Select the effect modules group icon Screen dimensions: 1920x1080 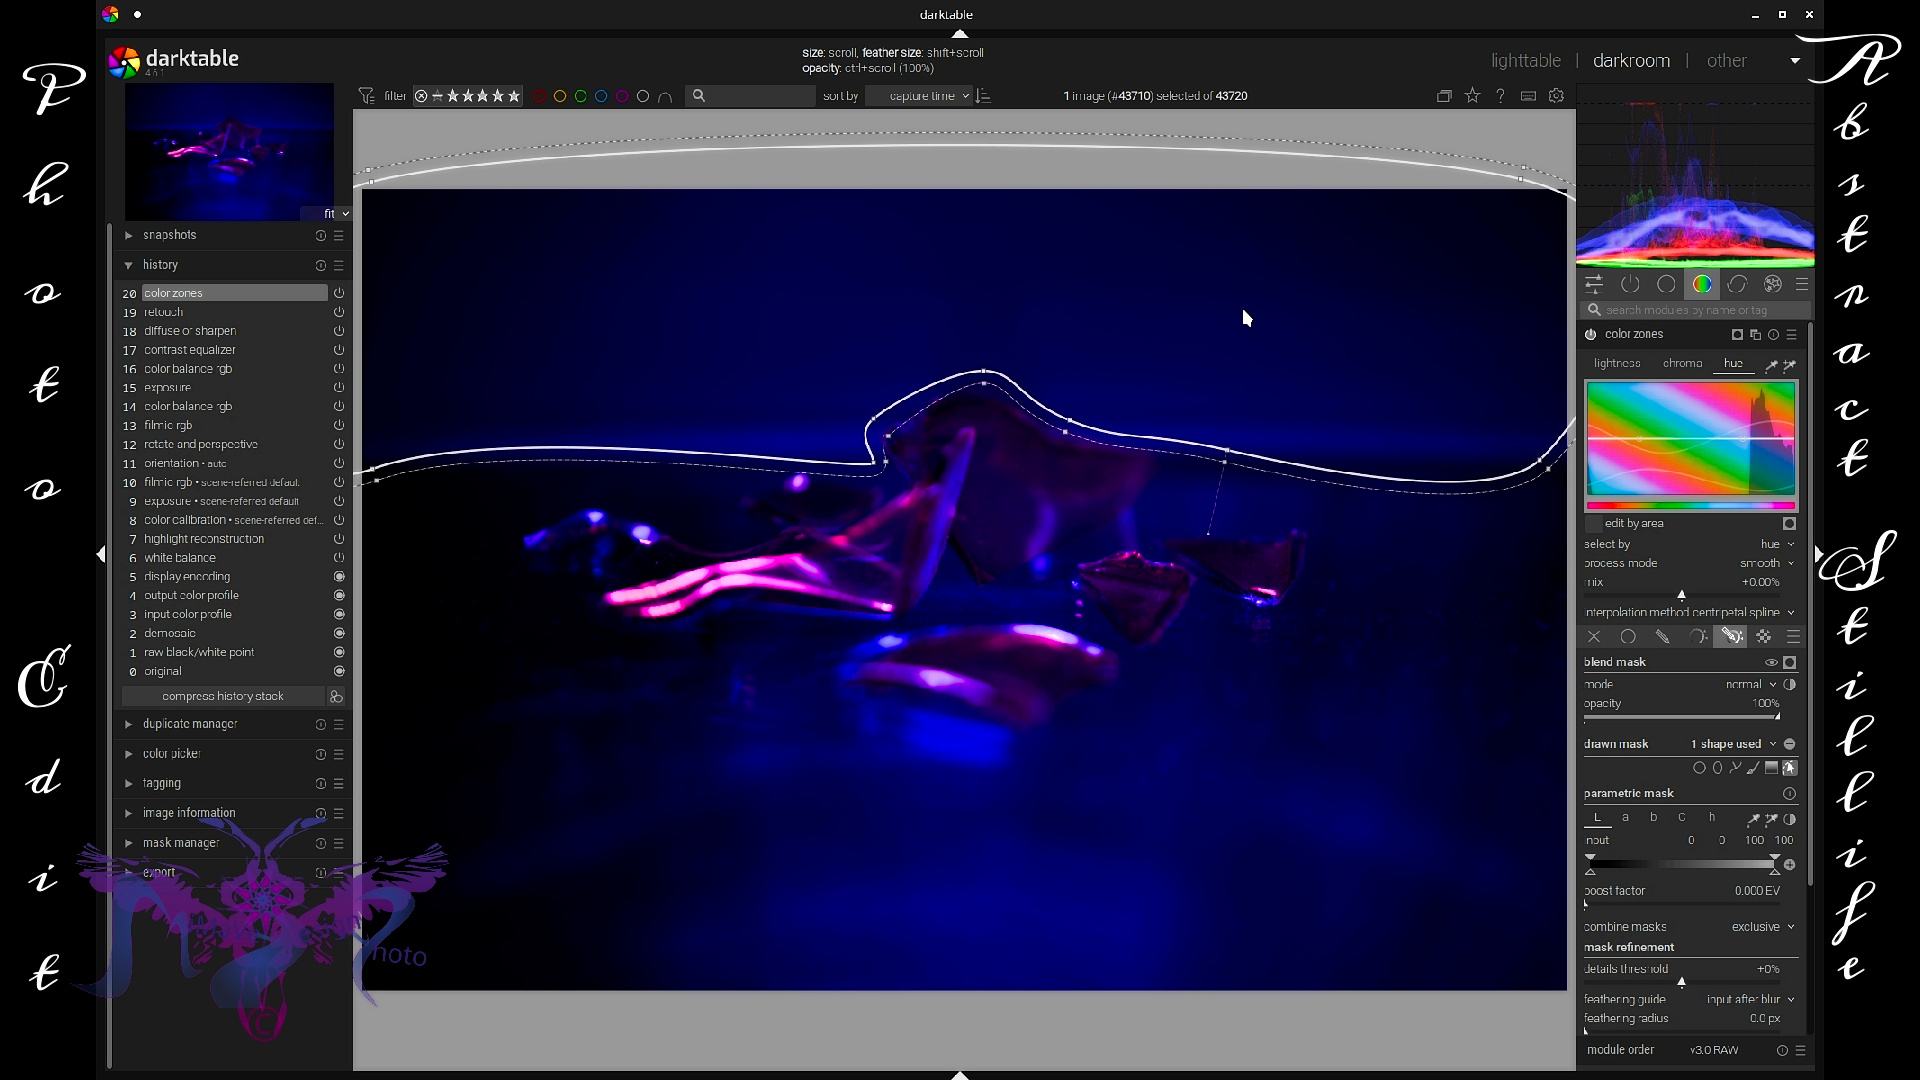click(1773, 284)
